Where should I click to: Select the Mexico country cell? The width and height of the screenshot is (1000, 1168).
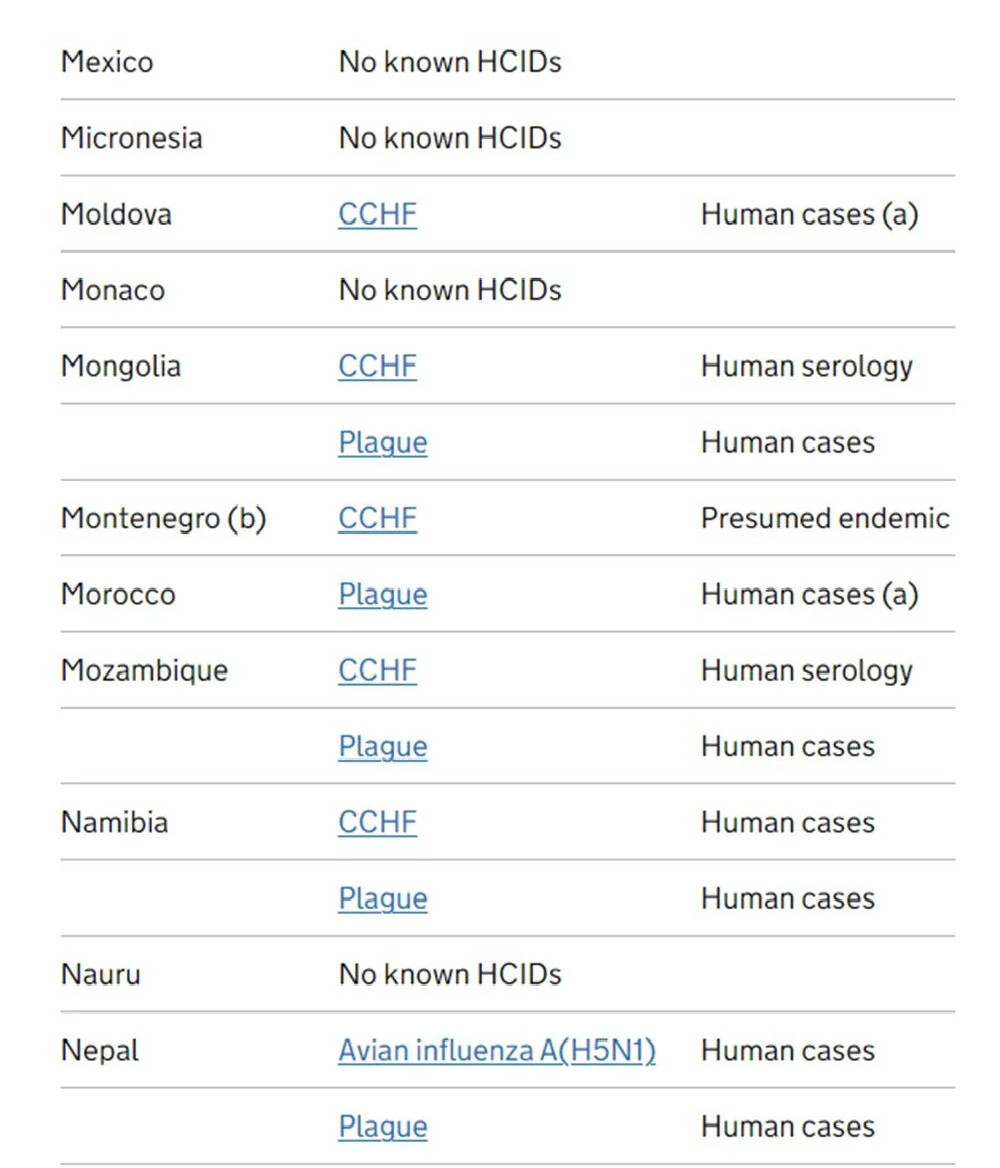click(x=107, y=62)
